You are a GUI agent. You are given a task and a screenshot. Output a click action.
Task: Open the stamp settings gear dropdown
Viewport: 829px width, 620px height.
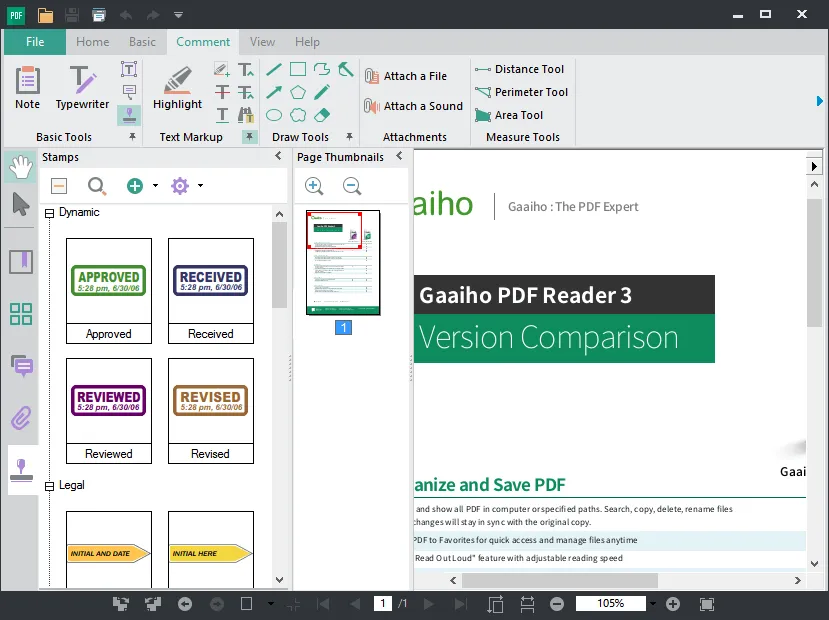point(200,186)
